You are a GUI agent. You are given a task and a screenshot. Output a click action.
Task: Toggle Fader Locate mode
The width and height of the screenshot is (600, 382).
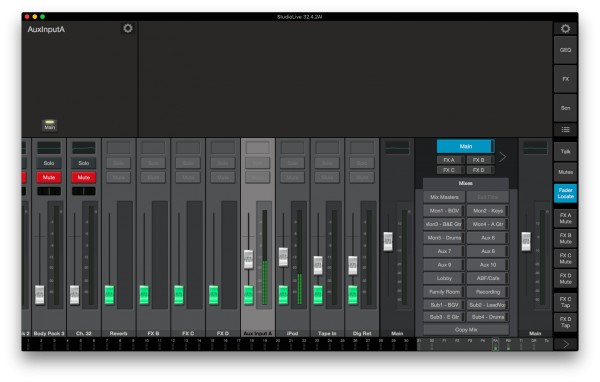tap(565, 193)
